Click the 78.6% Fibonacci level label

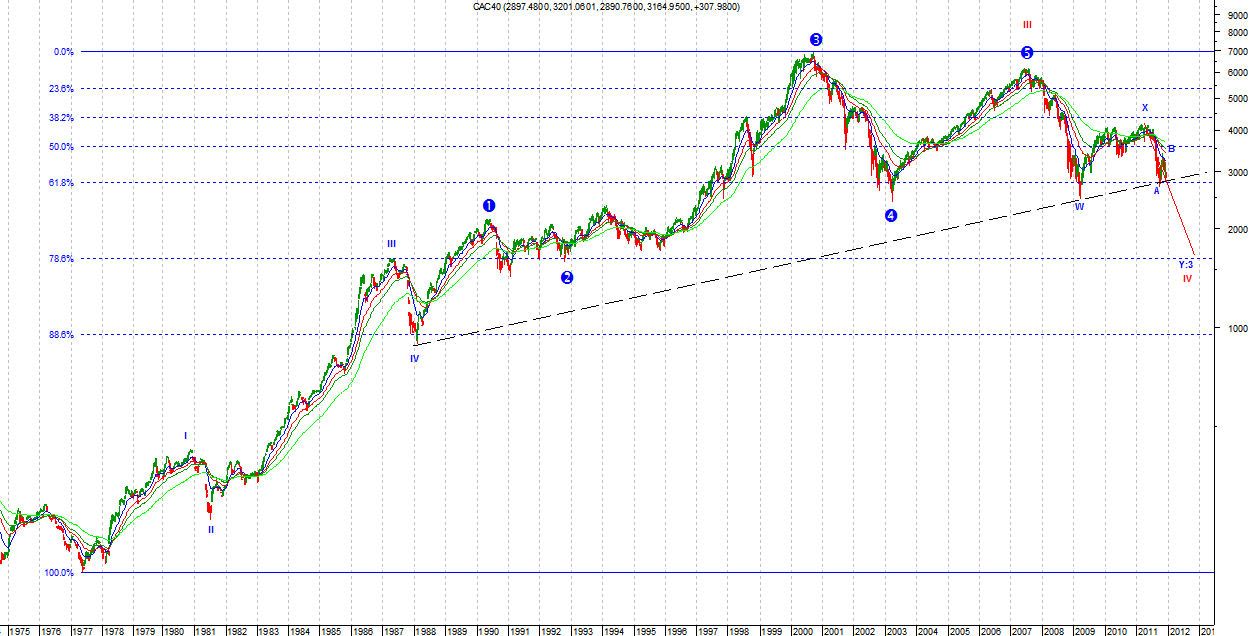[62, 259]
